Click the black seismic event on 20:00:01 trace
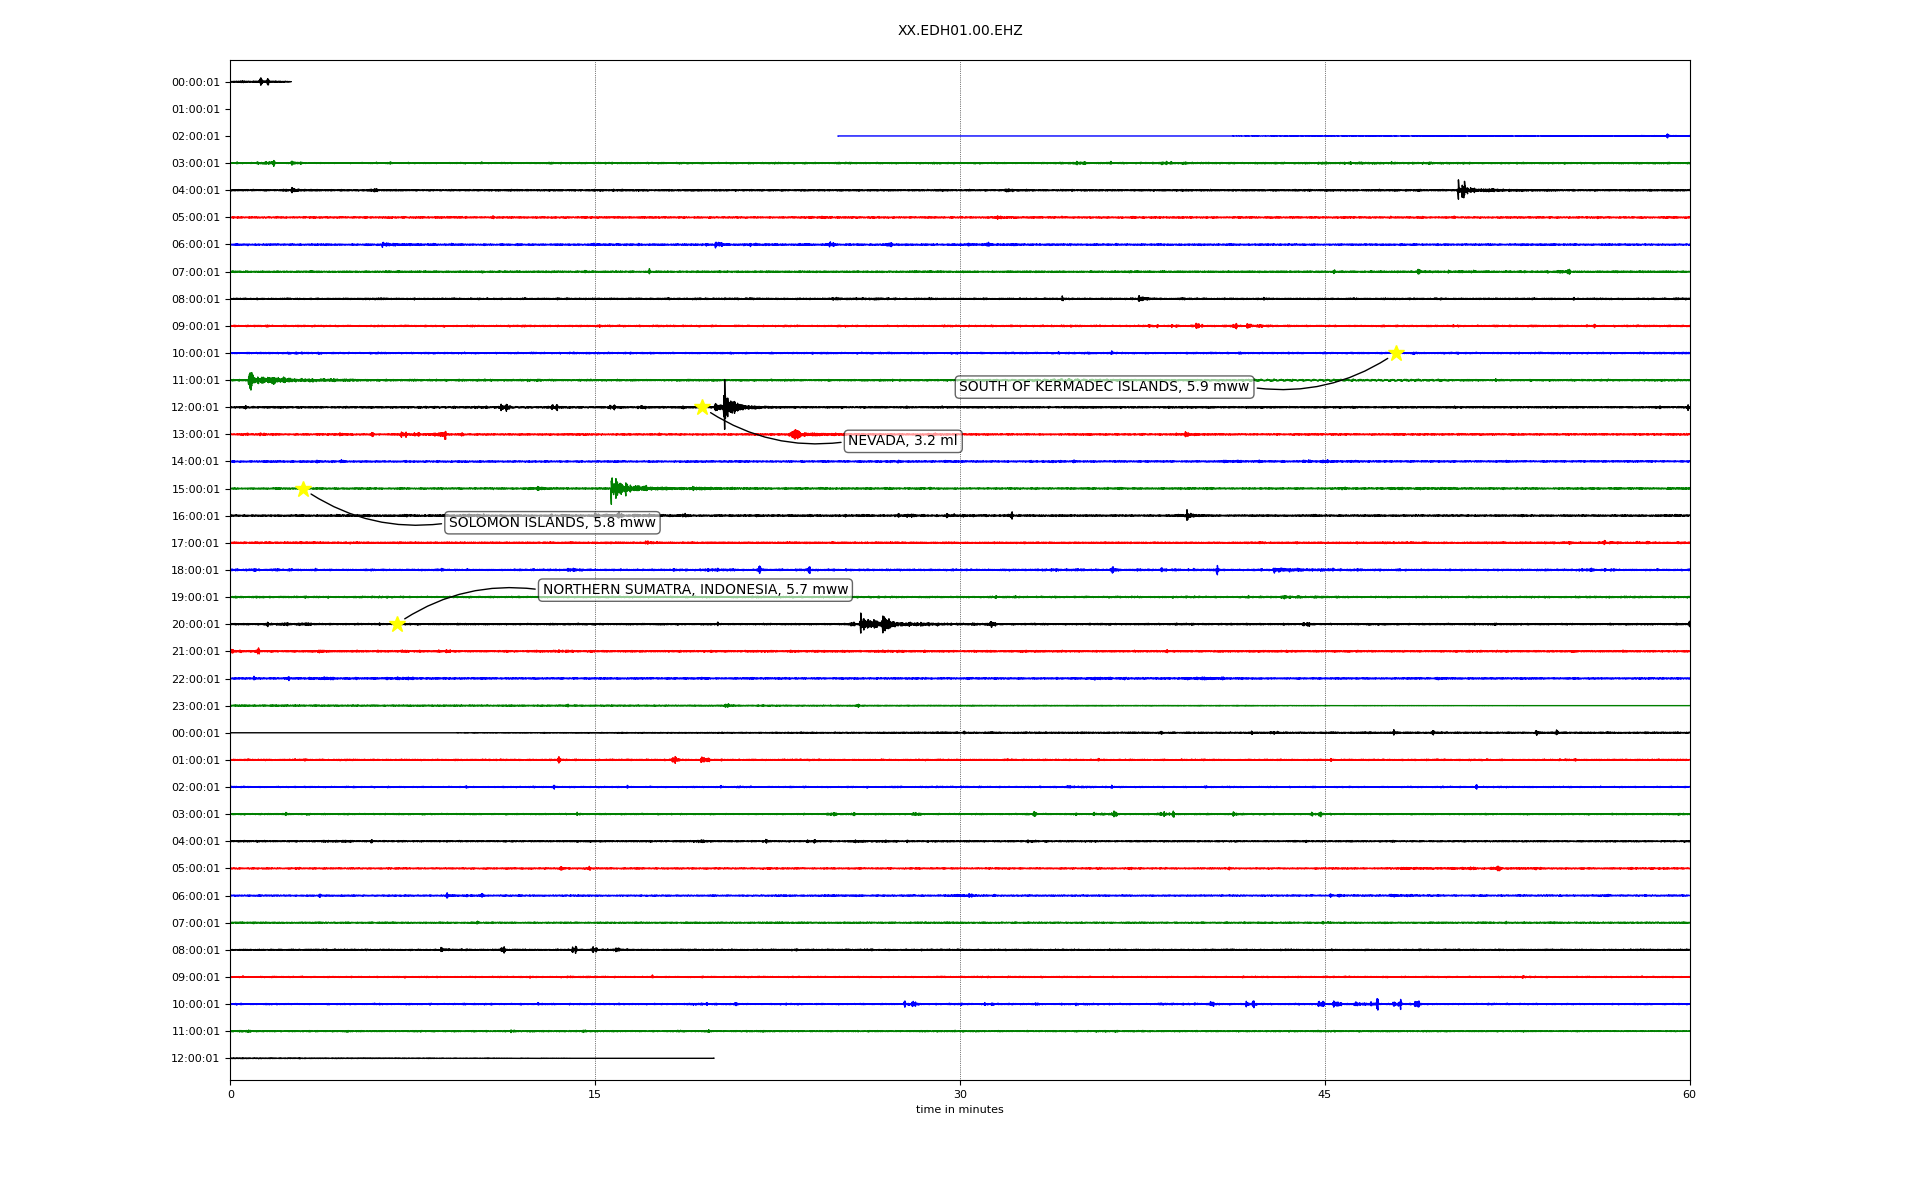The height and width of the screenshot is (1200, 1920). point(873,624)
